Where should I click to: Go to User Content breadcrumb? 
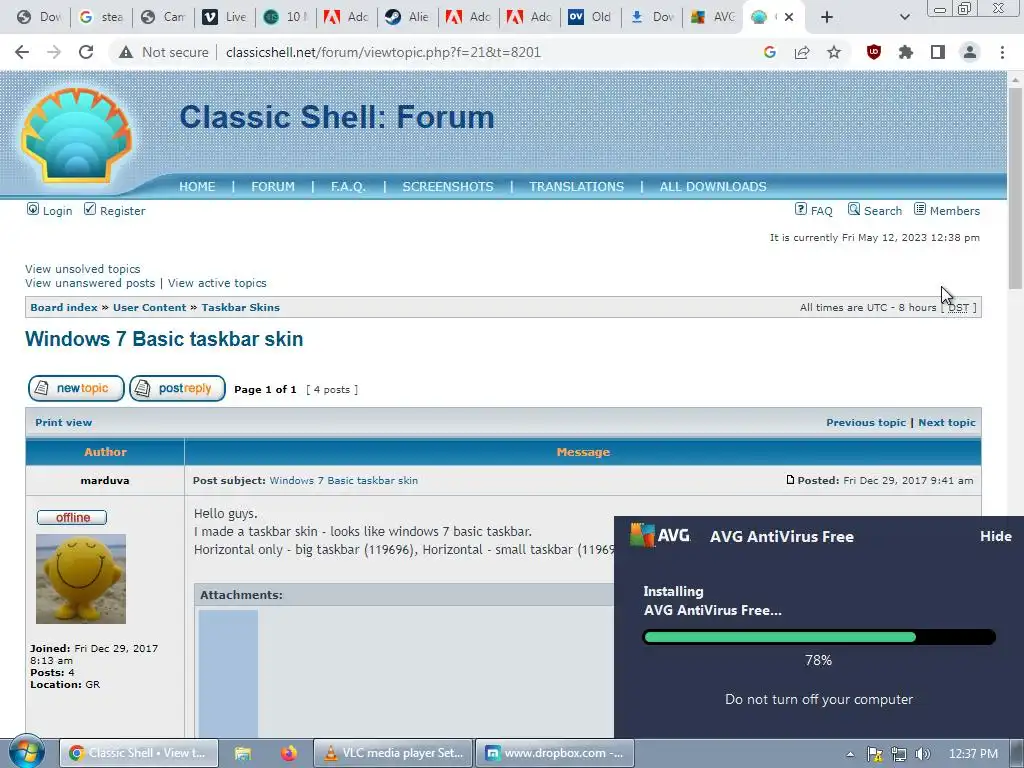coord(150,308)
